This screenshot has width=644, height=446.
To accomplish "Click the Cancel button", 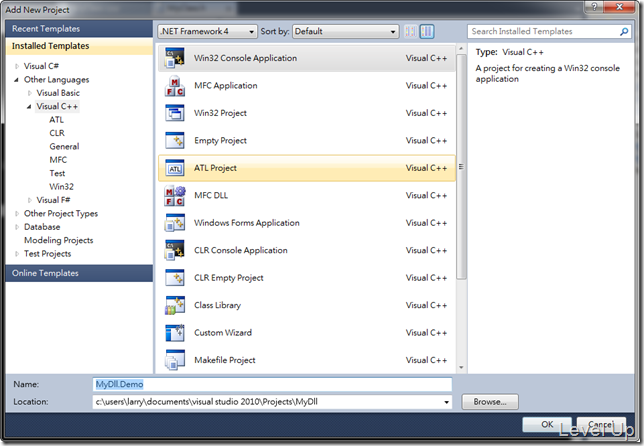I will pyautogui.click(x=601, y=424).
